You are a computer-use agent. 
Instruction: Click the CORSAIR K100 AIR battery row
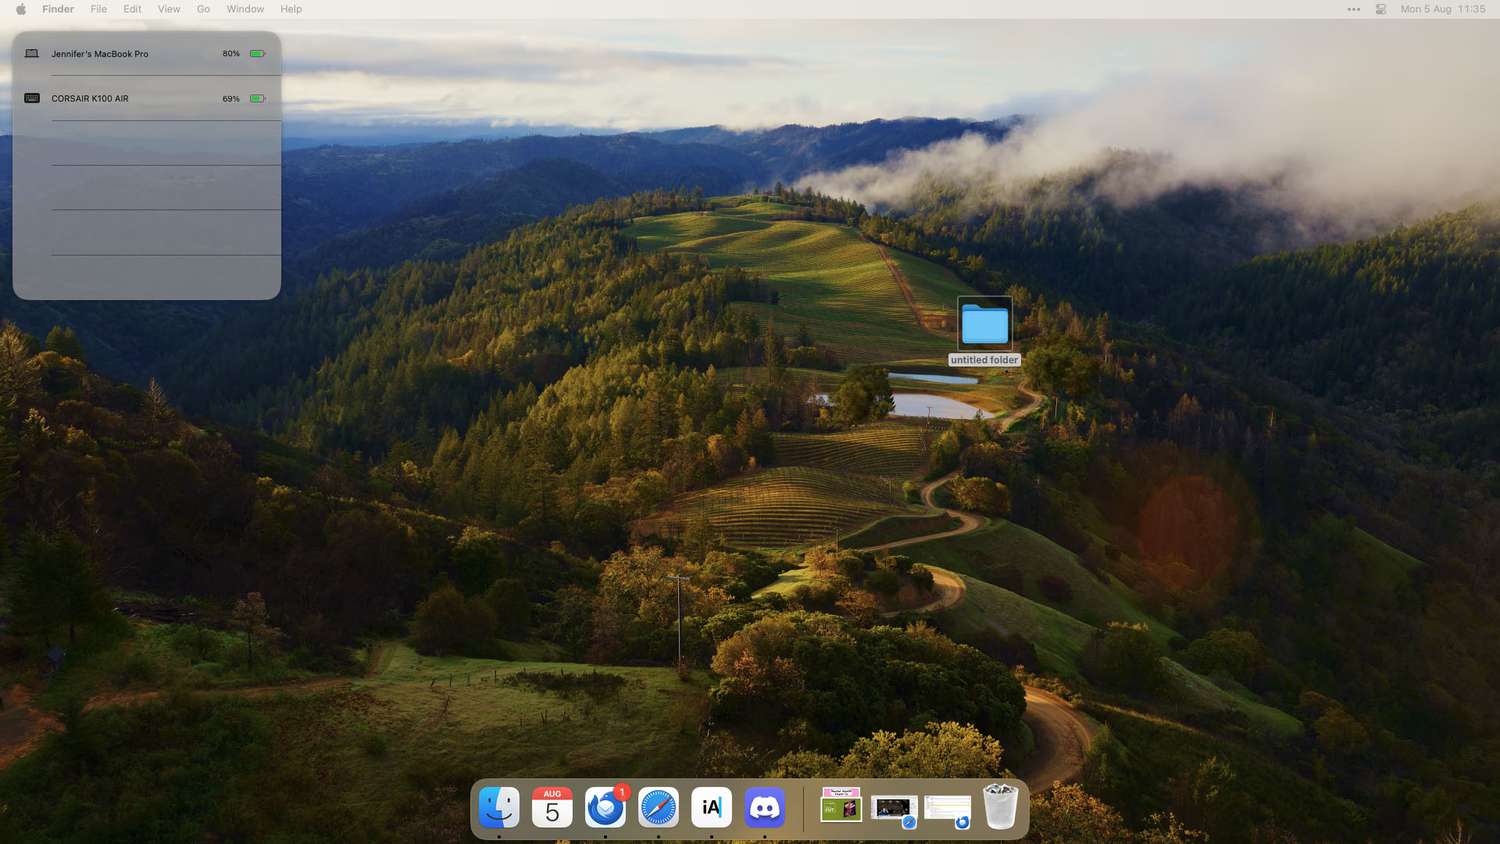[146, 99]
